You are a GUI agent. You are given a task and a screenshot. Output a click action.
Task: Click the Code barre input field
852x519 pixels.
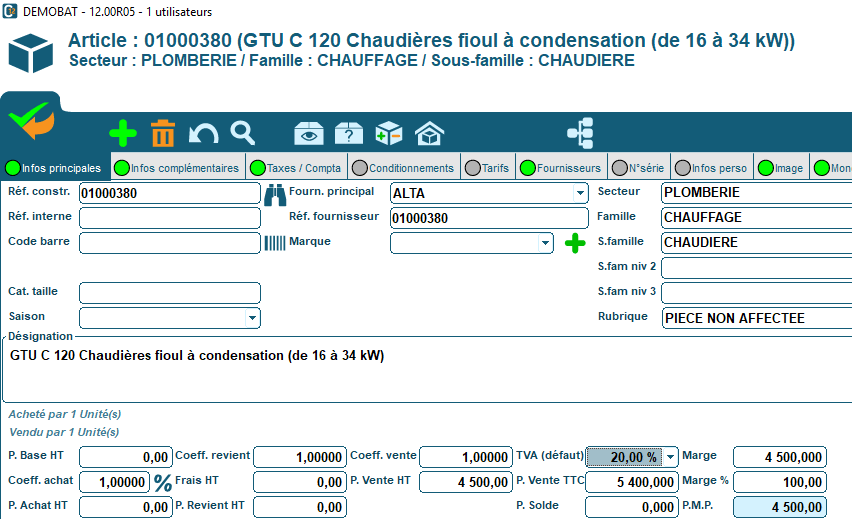[x=169, y=243]
